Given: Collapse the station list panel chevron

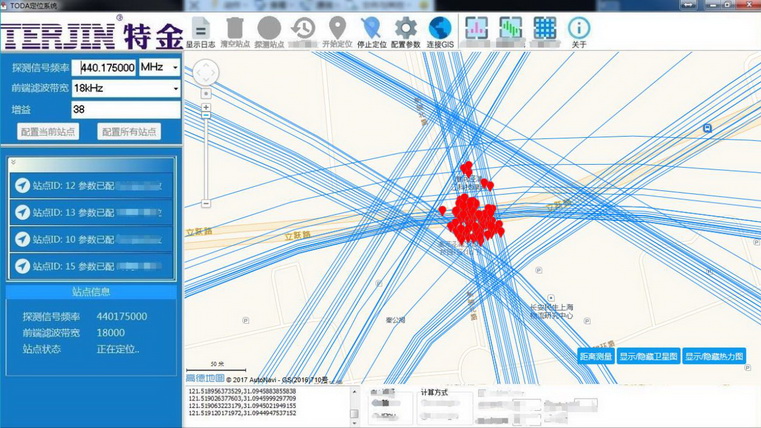Looking at the screenshot, I should (x=13, y=161).
